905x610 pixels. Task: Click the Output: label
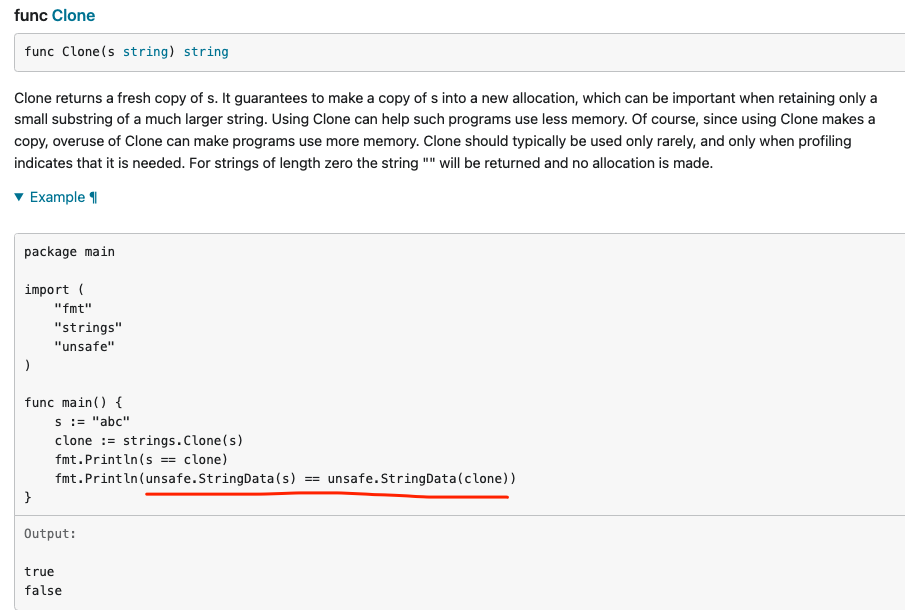(50, 534)
